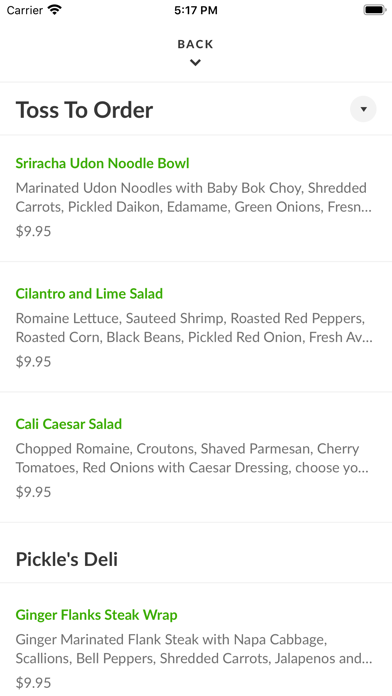Open the Toss To Order dropdown arrow
Viewport: 392px width, 696px height.
(x=363, y=109)
